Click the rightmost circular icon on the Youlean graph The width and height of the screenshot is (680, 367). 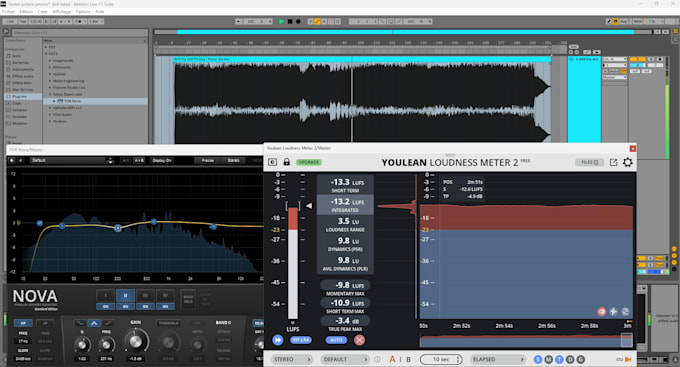click(625, 311)
